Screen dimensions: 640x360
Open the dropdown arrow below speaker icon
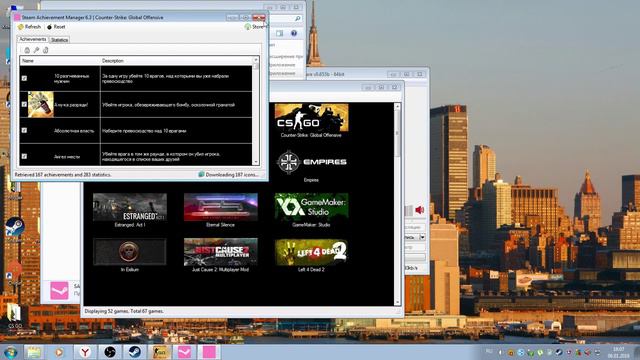(422, 237)
